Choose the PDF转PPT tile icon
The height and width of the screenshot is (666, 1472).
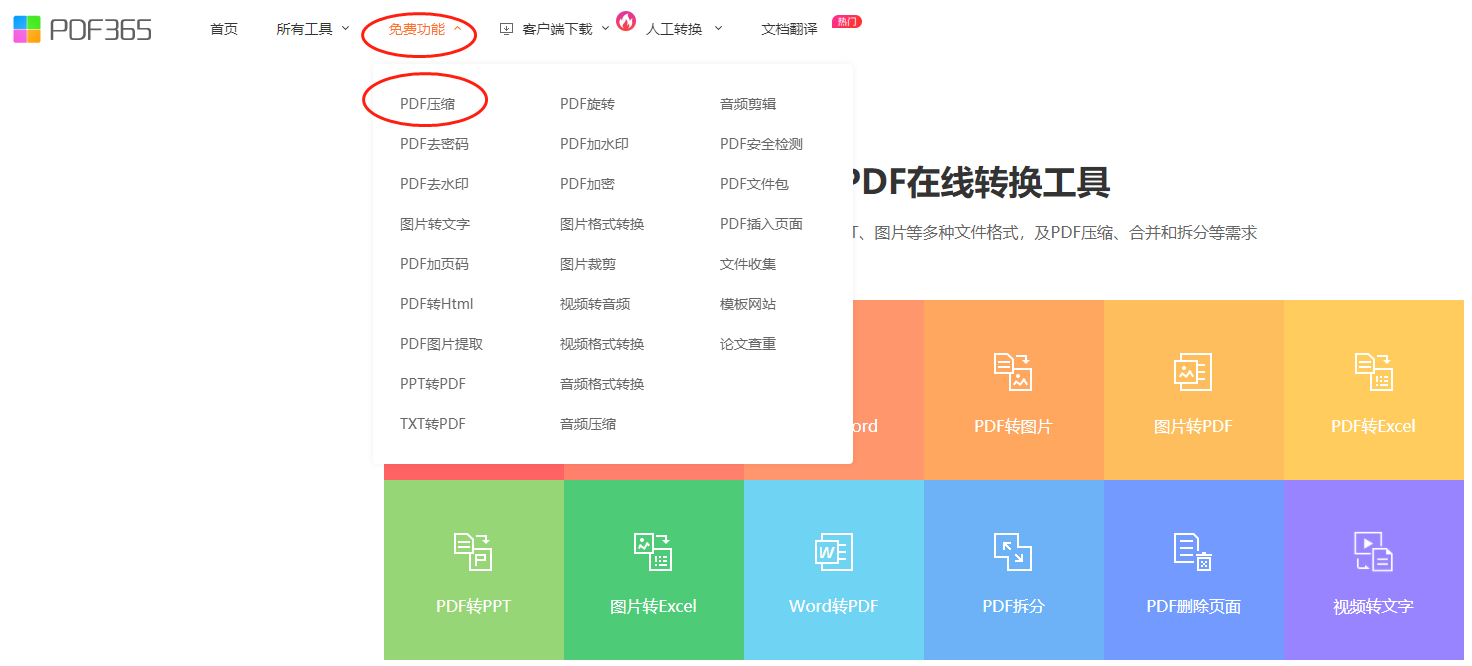pos(473,551)
